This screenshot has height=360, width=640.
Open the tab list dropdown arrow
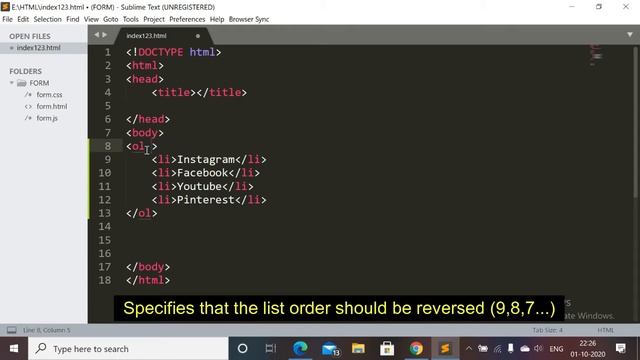click(x=630, y=35)
